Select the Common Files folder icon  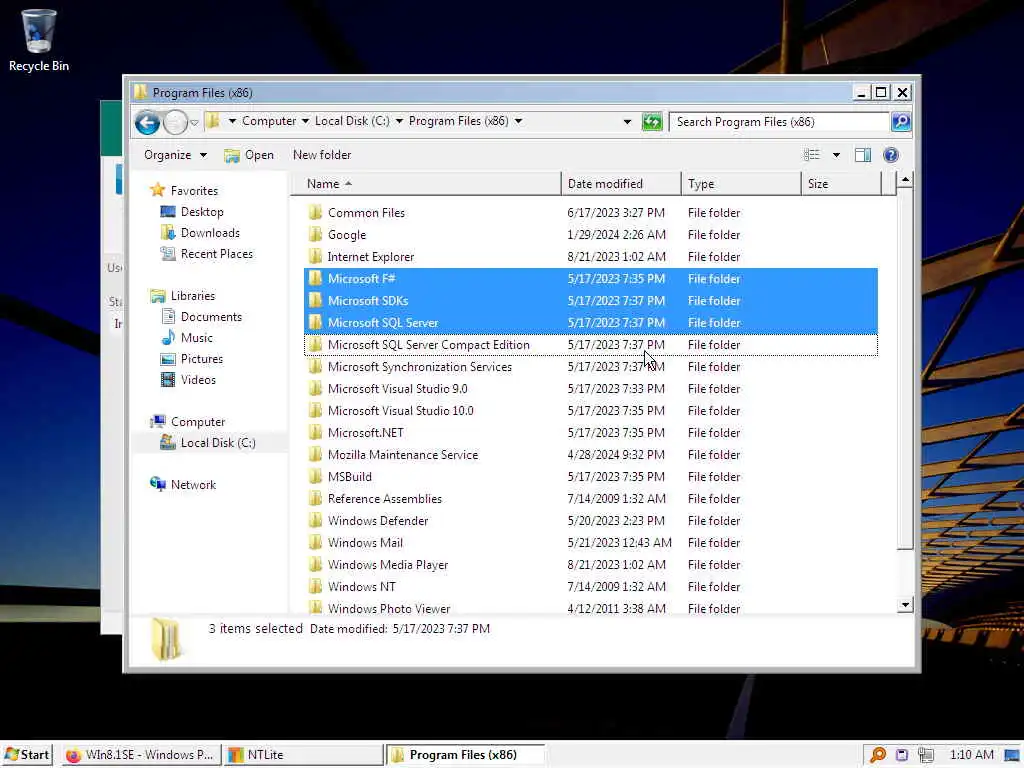(315, 212)
